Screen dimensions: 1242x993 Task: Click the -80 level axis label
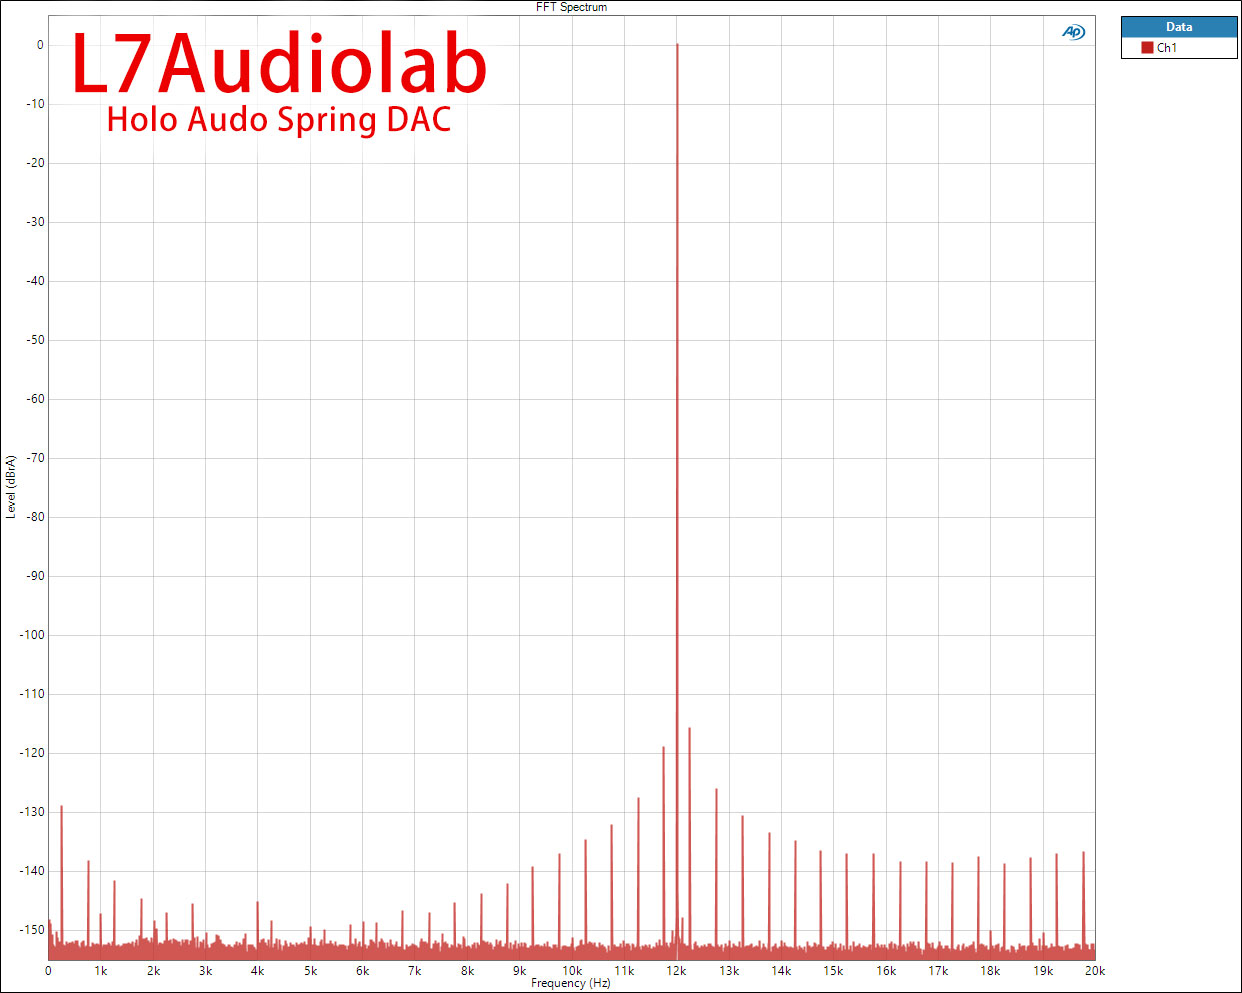pos(35,517)
